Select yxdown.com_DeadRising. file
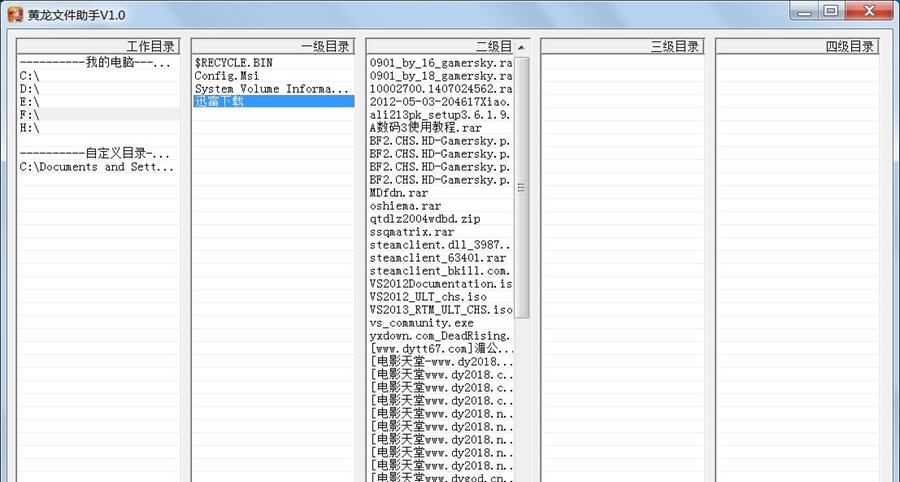 pyautogui.click(x=440, y=336)
